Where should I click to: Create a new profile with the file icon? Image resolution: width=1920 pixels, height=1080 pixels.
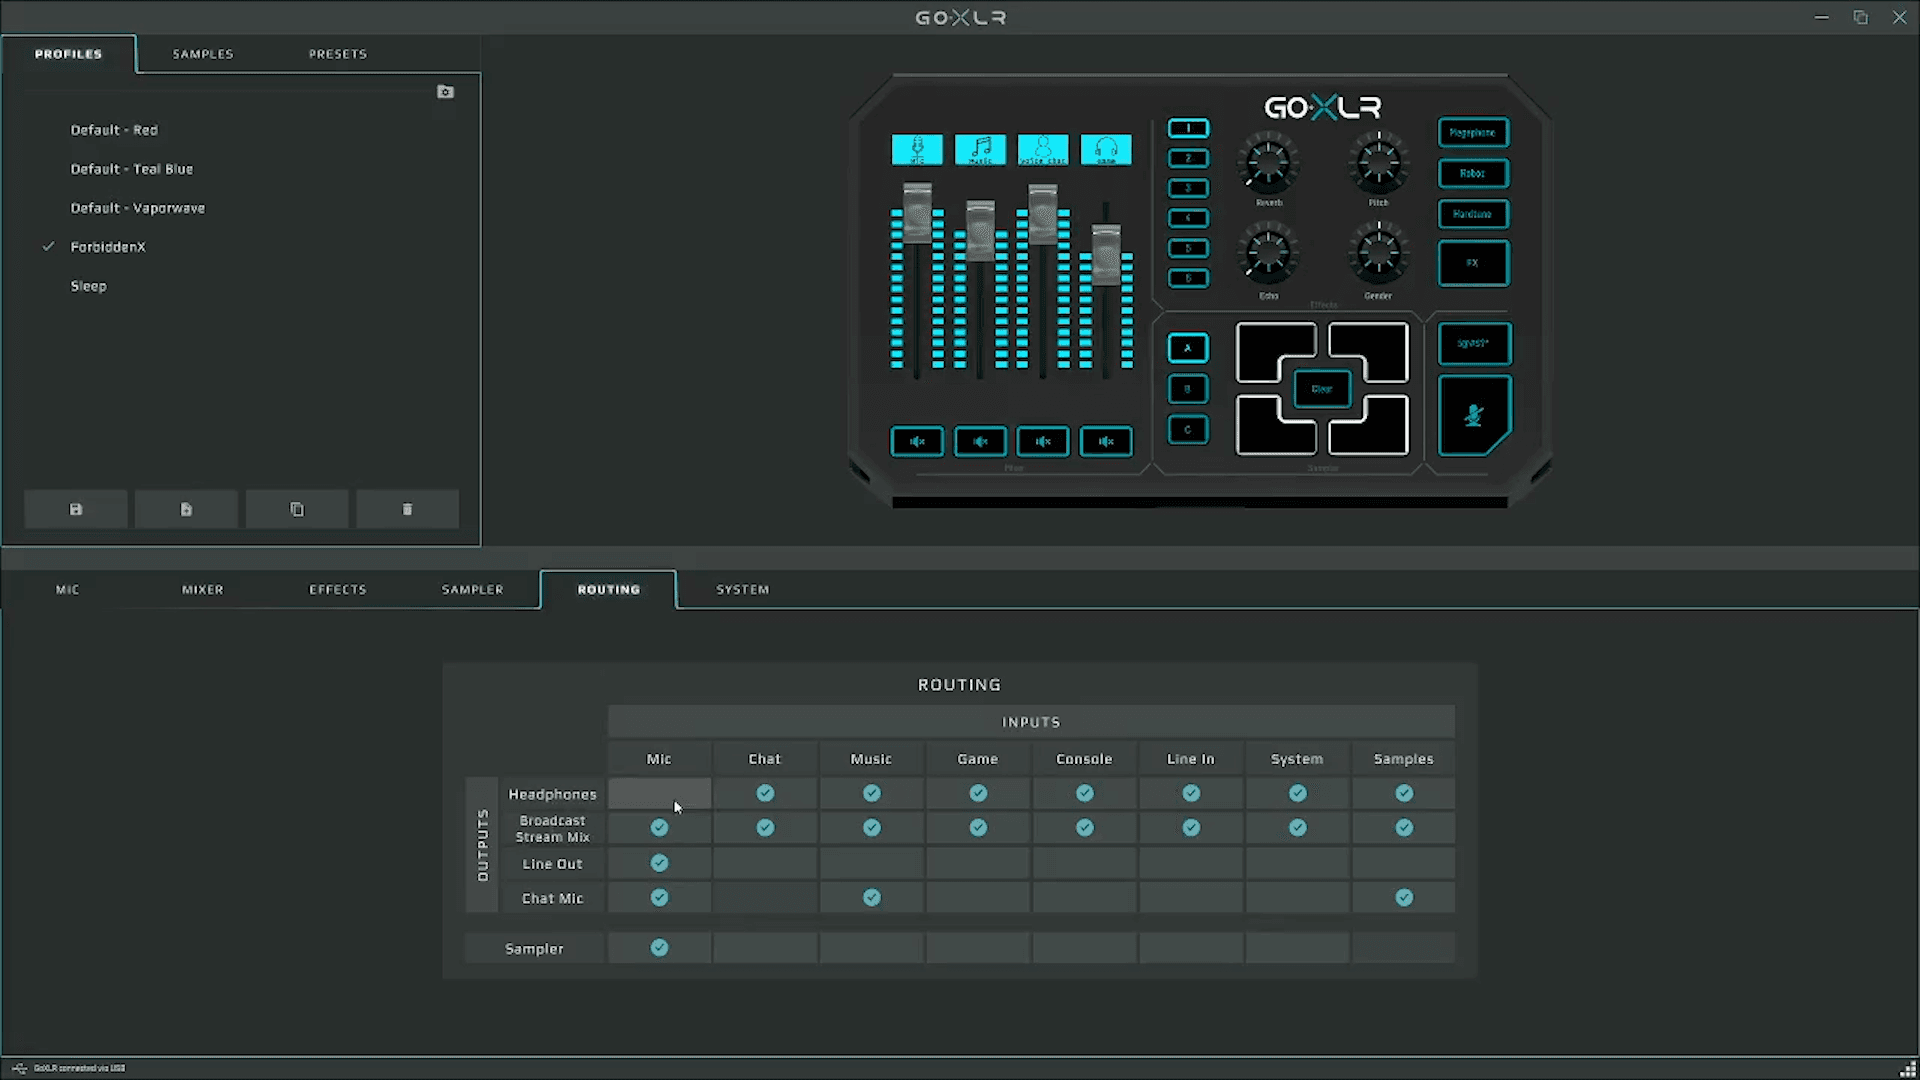pos(186,509)
